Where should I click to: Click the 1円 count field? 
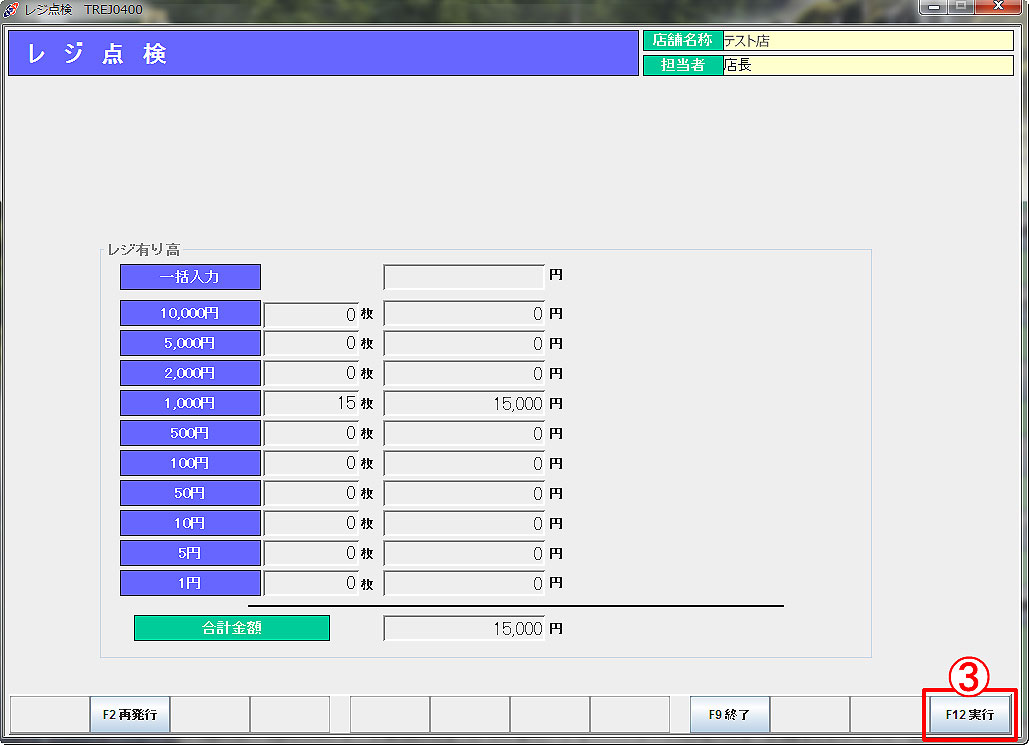[311, 583]
